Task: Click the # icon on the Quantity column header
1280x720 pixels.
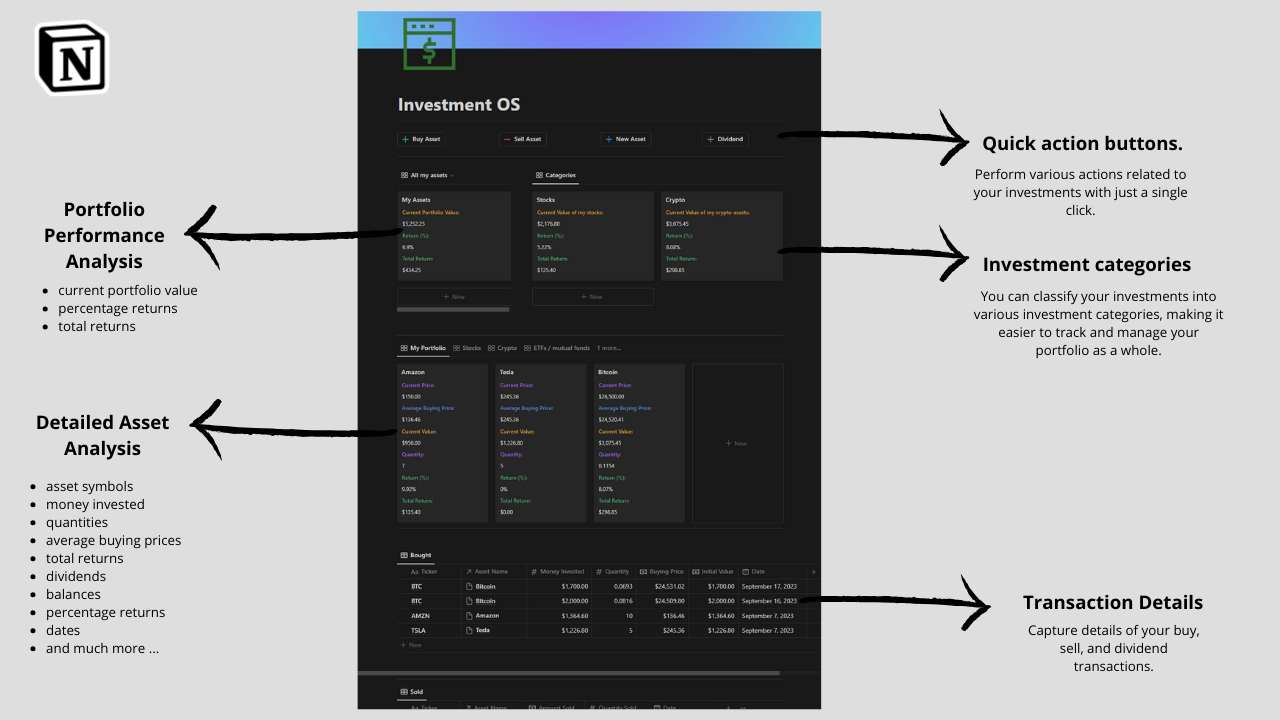Action: (x=598, y=572)
